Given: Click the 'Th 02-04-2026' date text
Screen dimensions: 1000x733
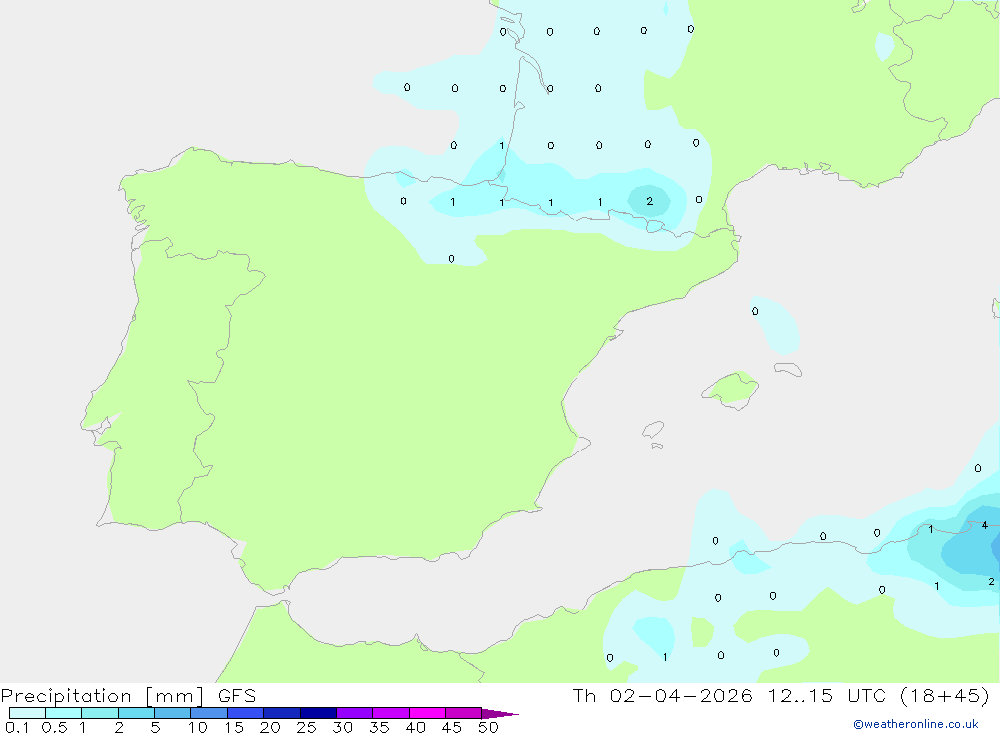Looking at the screenshot, I should coord(663,695).
